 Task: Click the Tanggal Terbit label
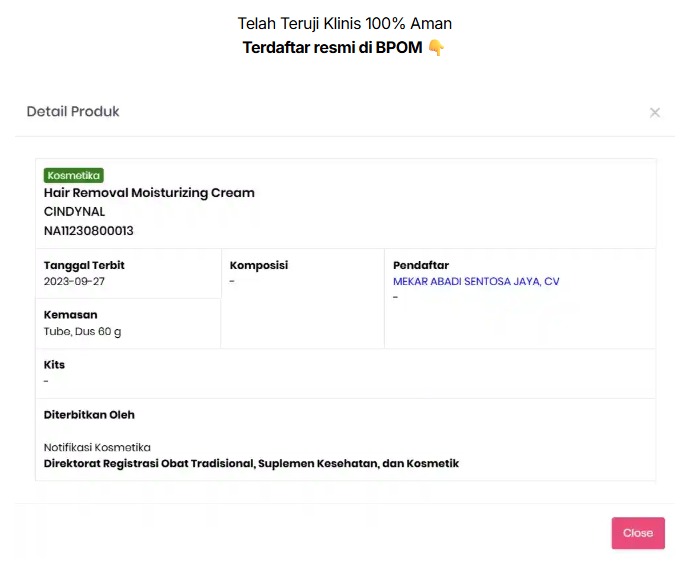[x=84, y=266]
